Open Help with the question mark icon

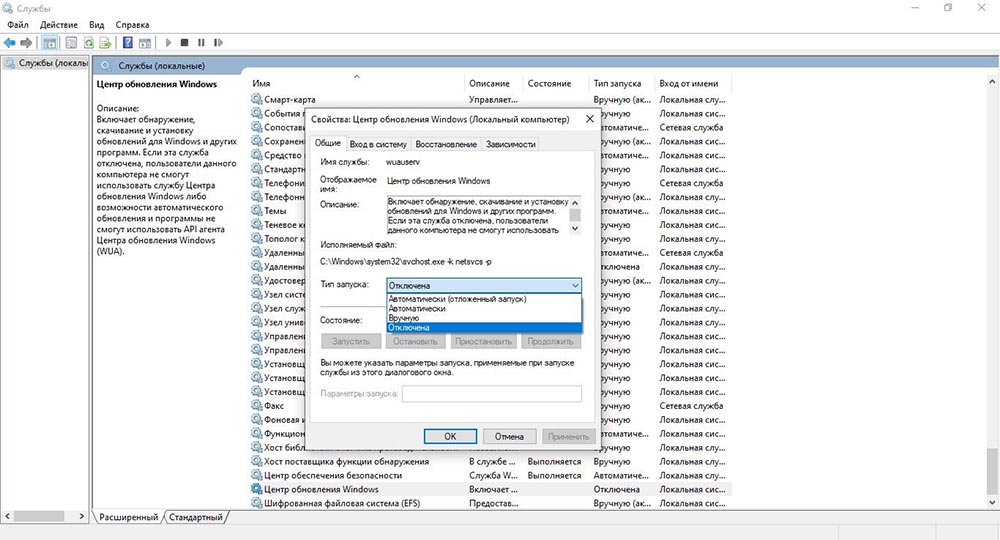[128, 43]
